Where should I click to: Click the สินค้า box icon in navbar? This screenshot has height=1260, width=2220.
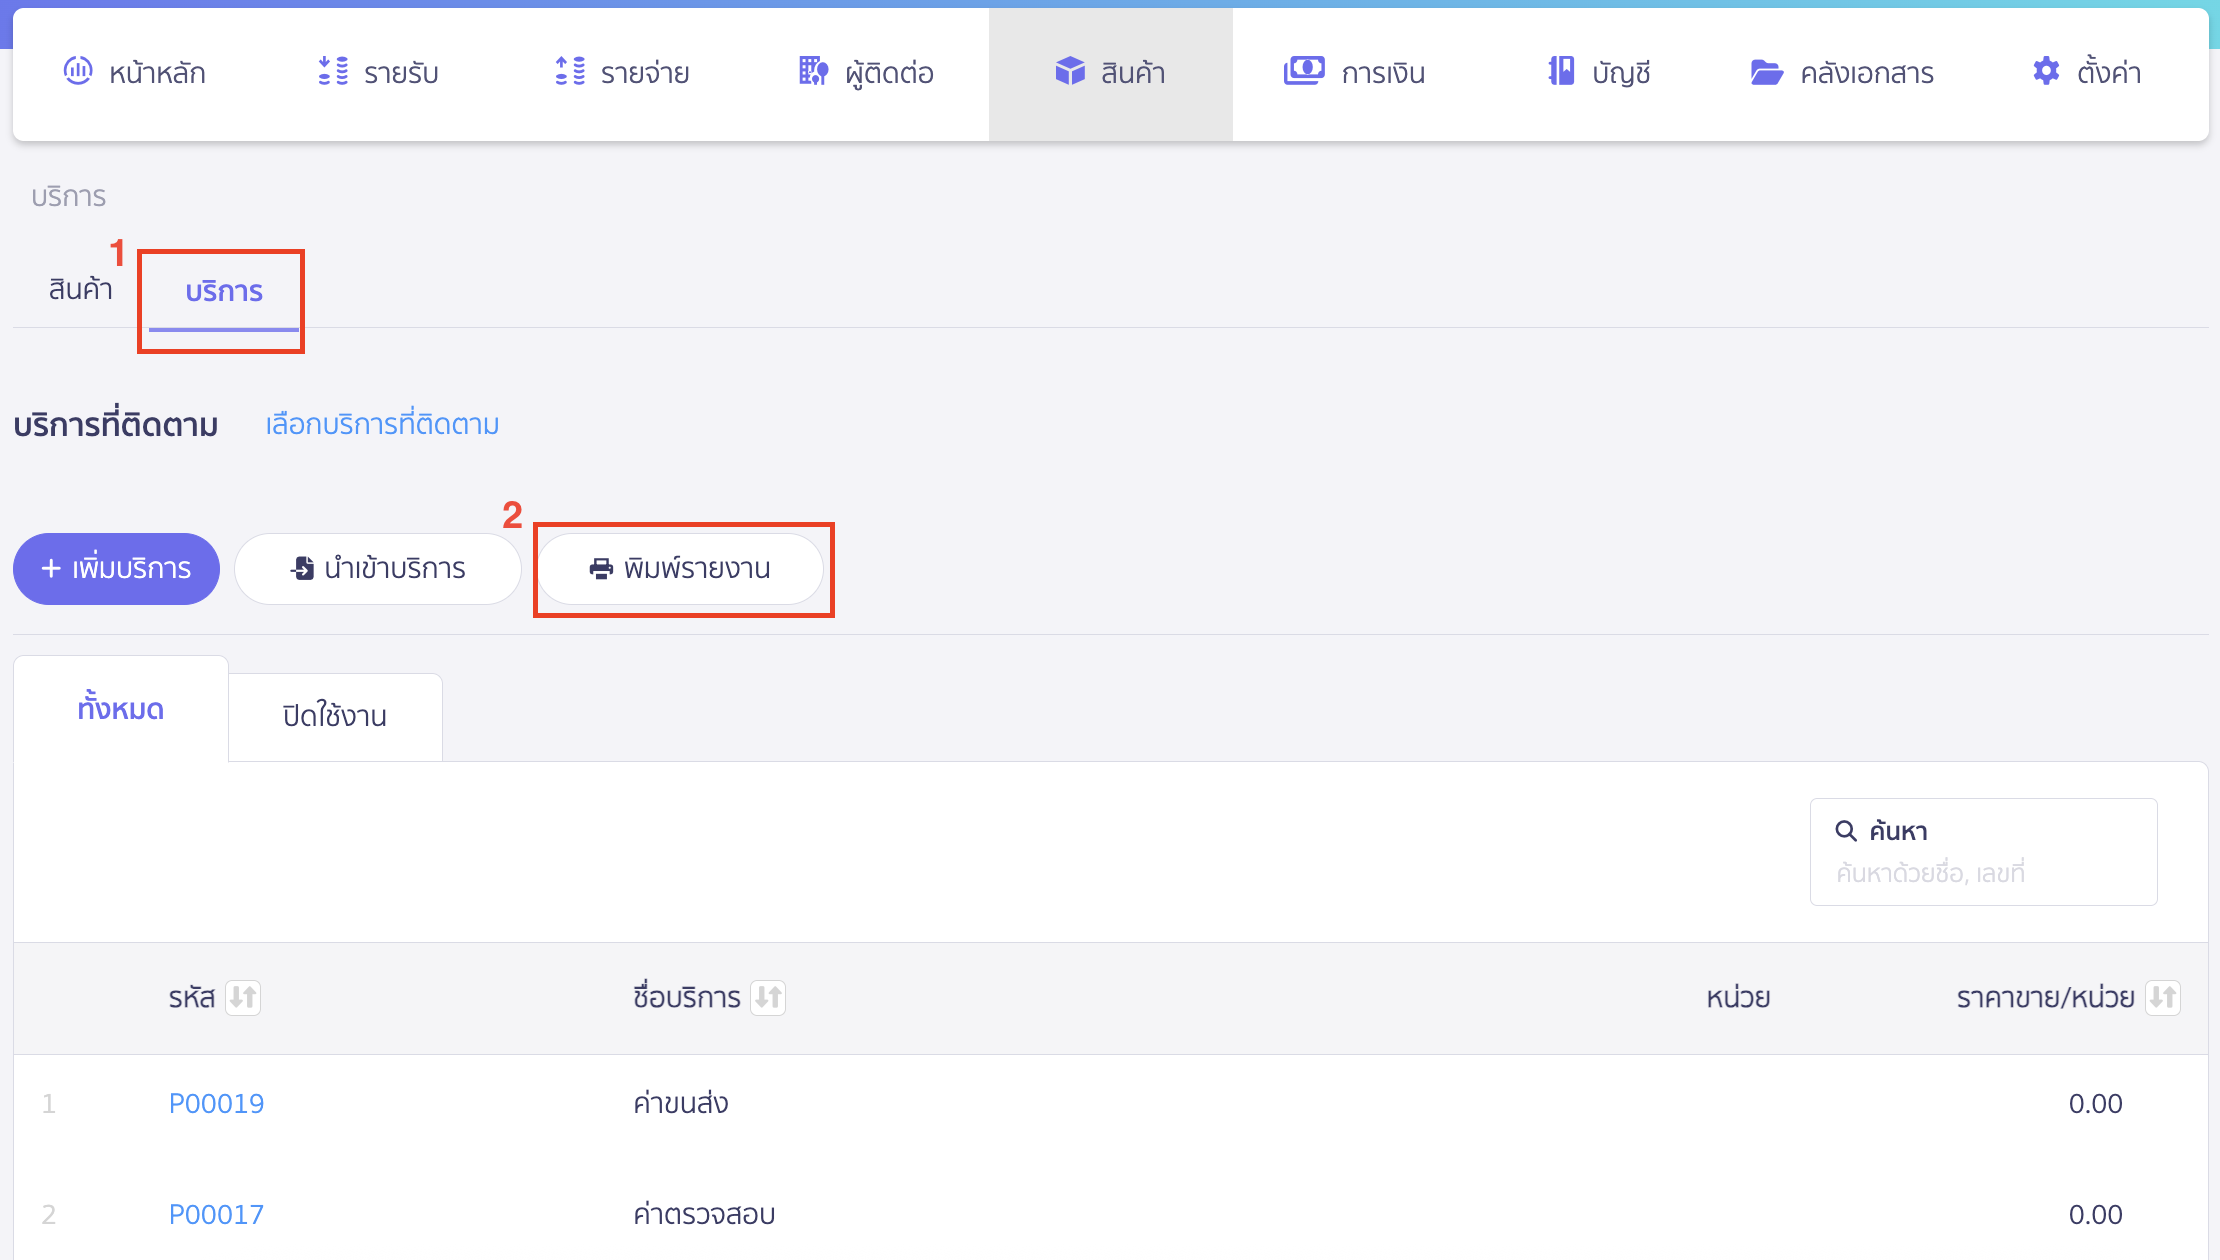(x=1070, y=71)
